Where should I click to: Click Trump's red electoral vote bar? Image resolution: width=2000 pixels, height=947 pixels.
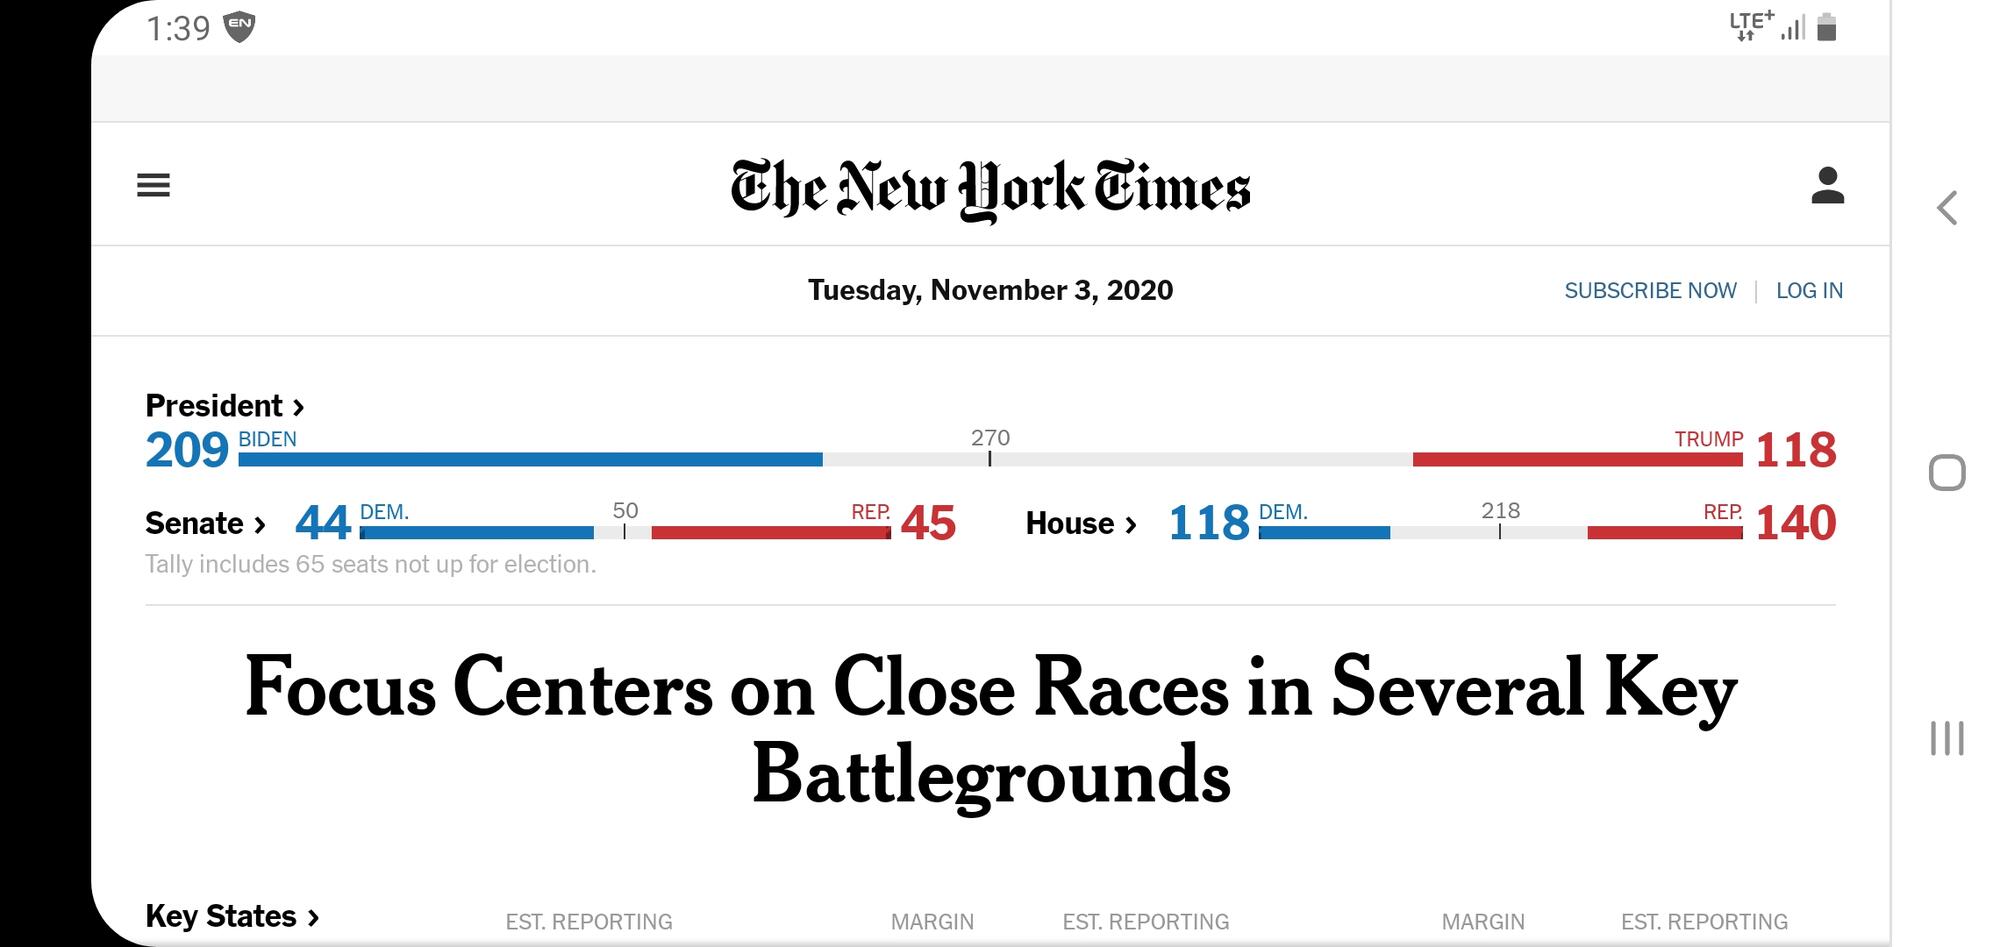[x=1577, y=459]
